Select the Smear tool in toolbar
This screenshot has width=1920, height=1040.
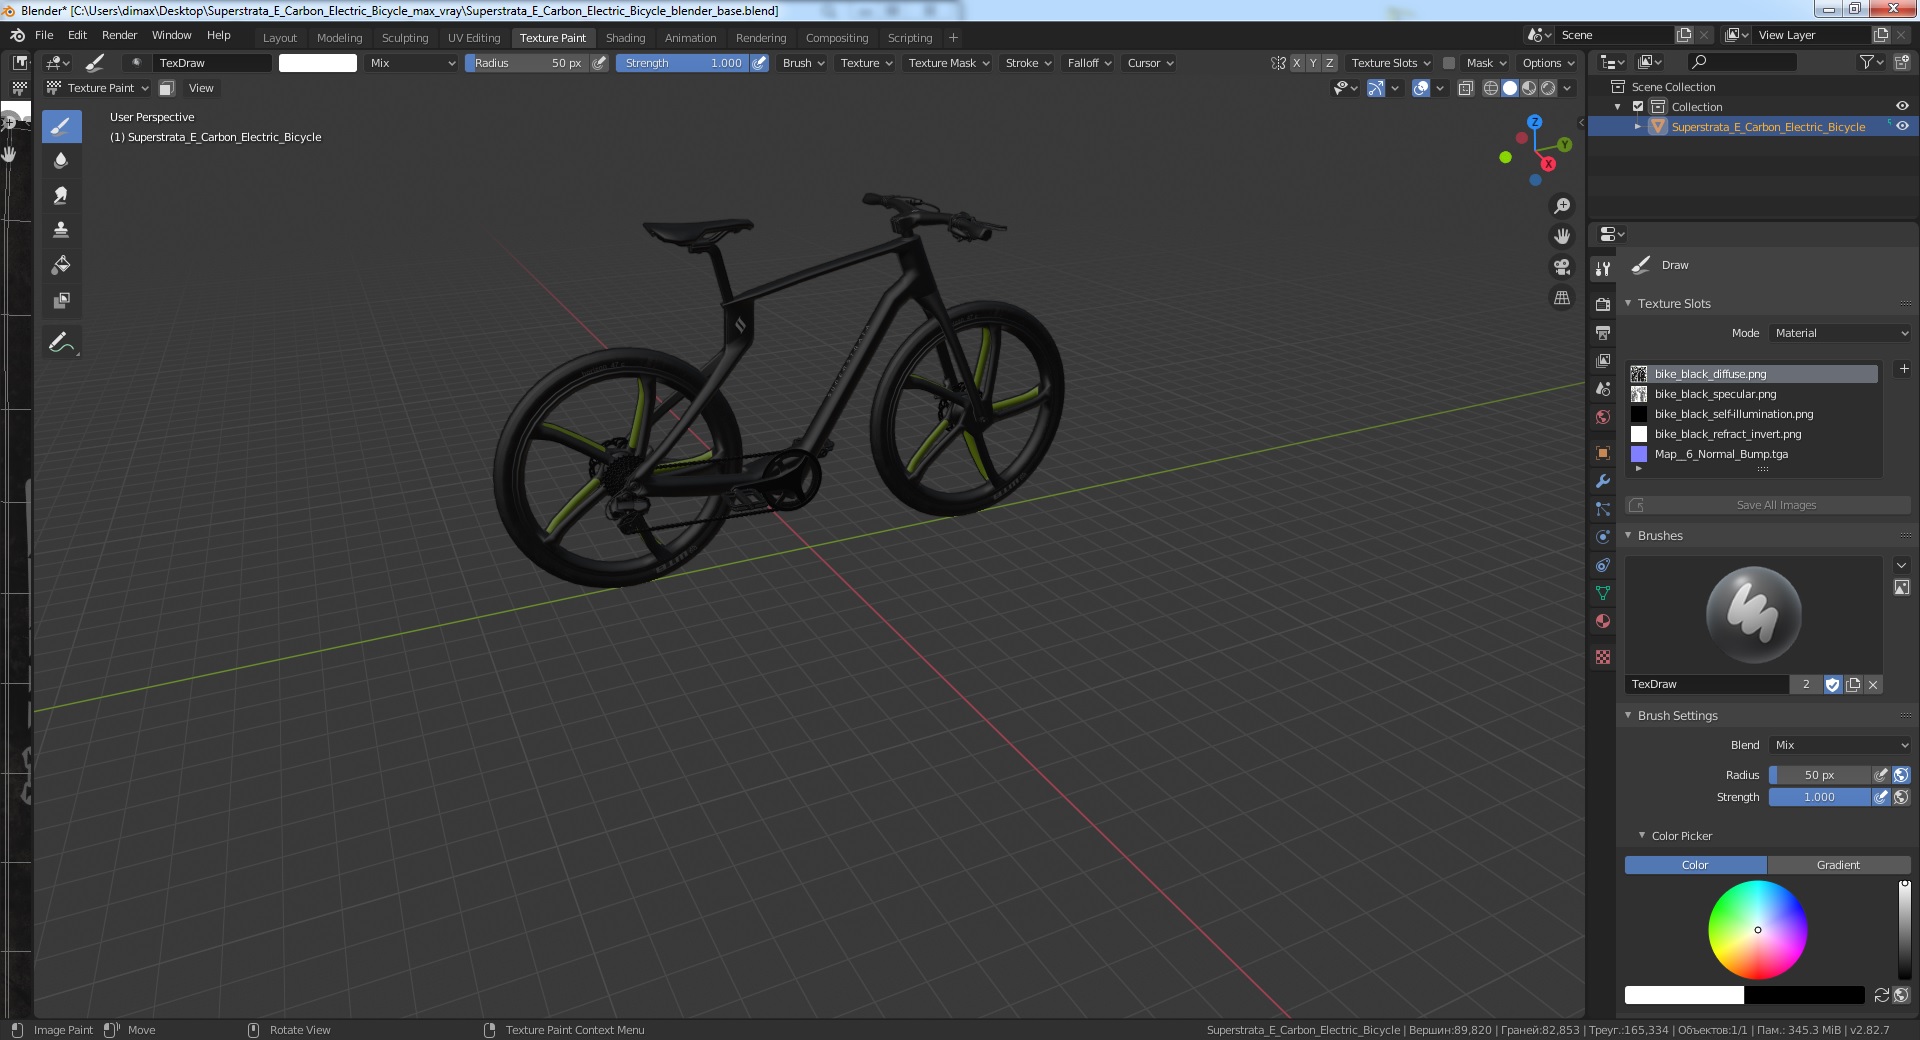pos(61,196)
